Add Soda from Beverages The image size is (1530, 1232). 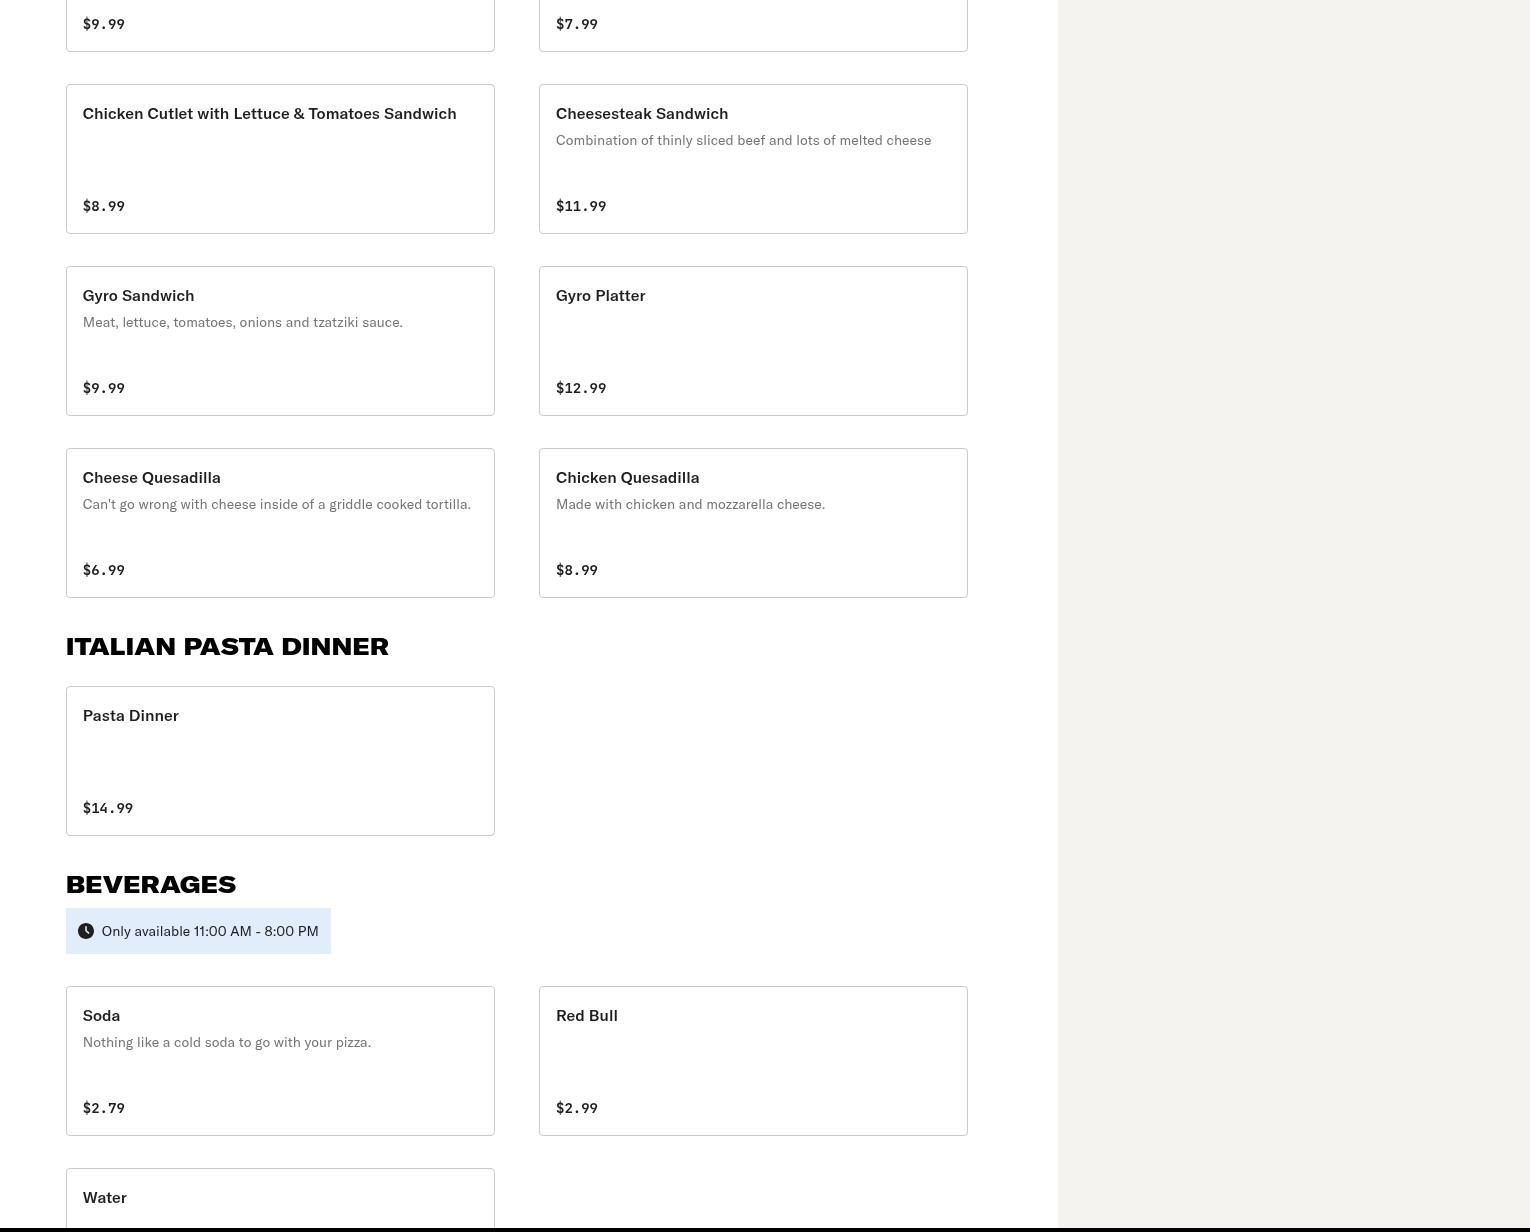280,1061
